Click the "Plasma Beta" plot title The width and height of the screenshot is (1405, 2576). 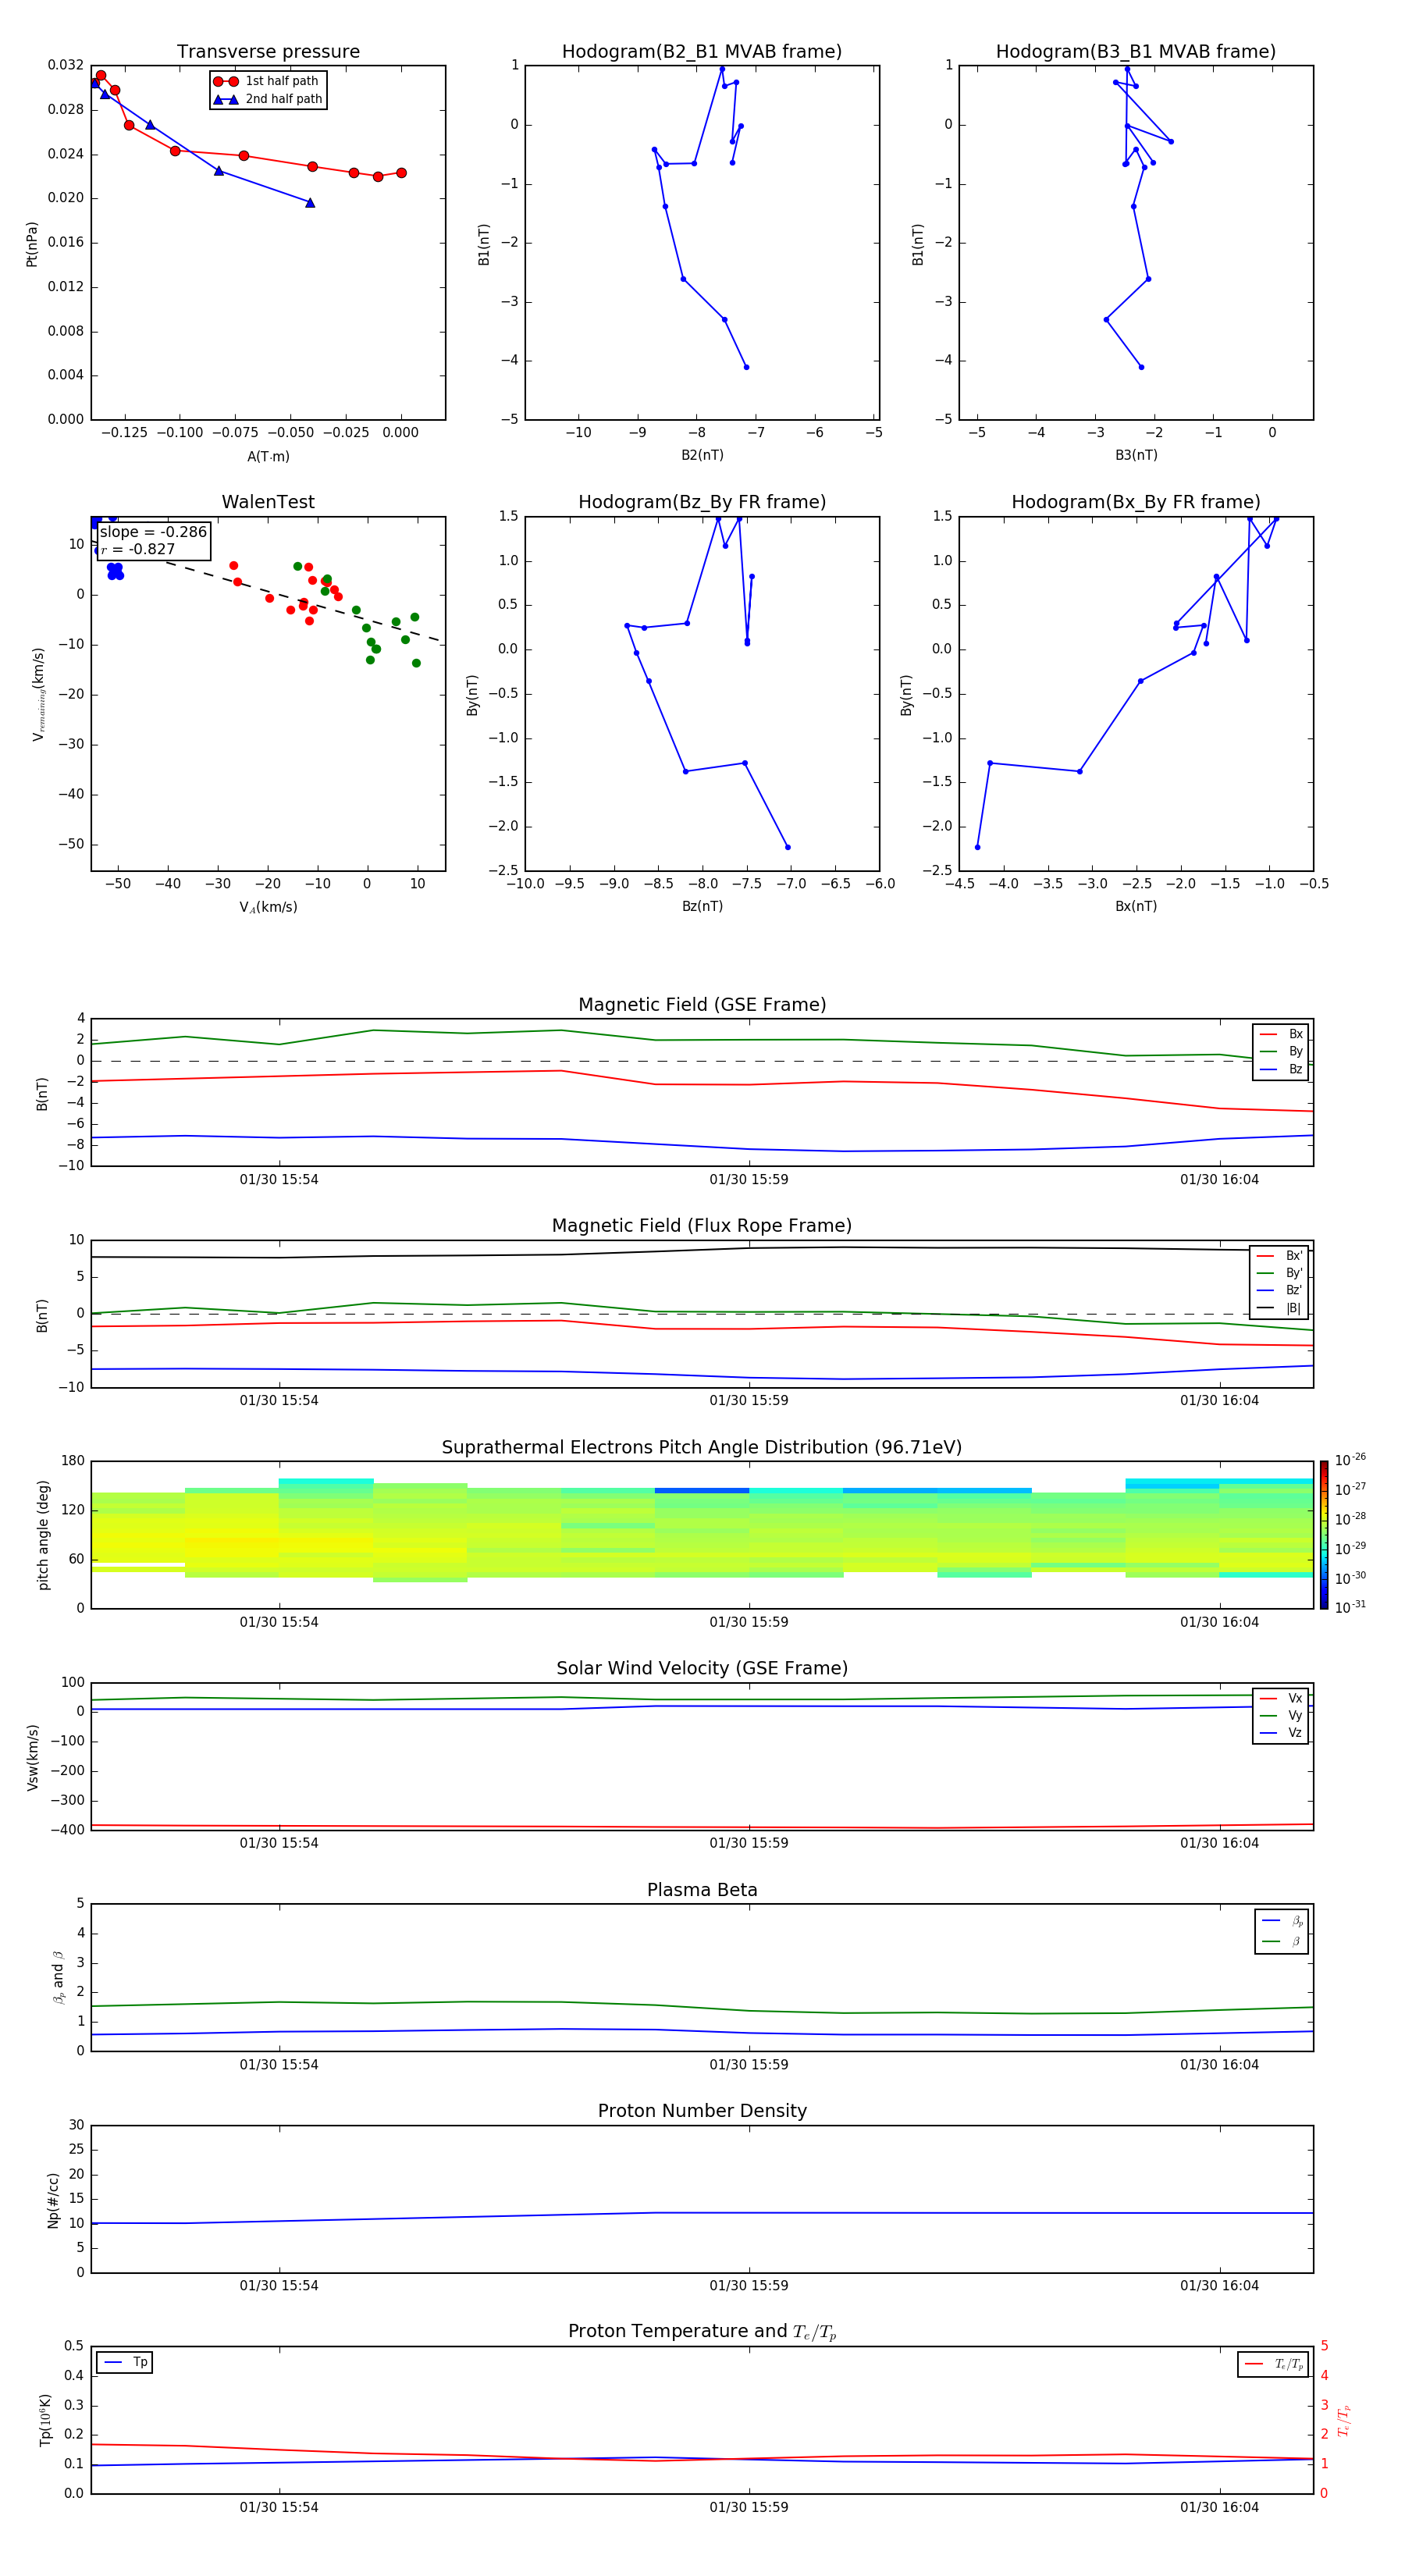pos(702,1891)
